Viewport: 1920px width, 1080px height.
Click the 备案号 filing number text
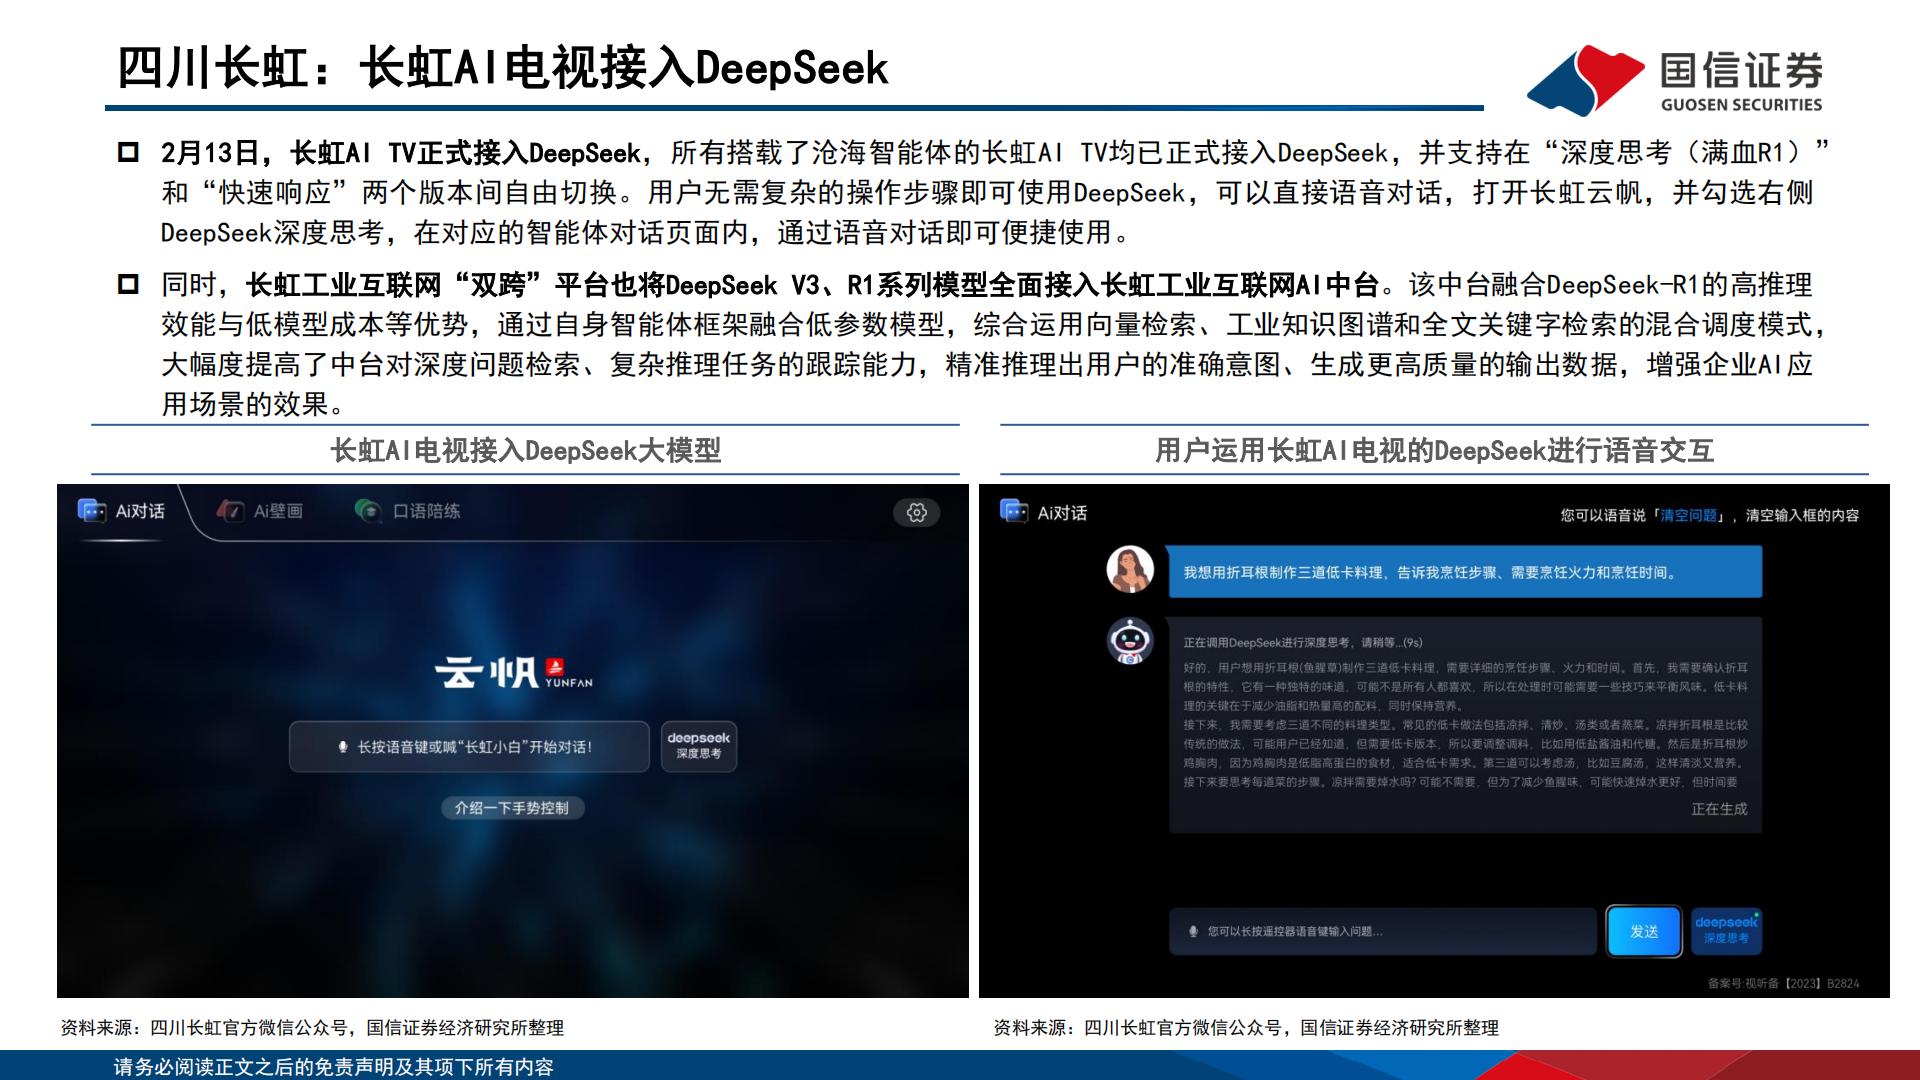[x=1783, y=984]
